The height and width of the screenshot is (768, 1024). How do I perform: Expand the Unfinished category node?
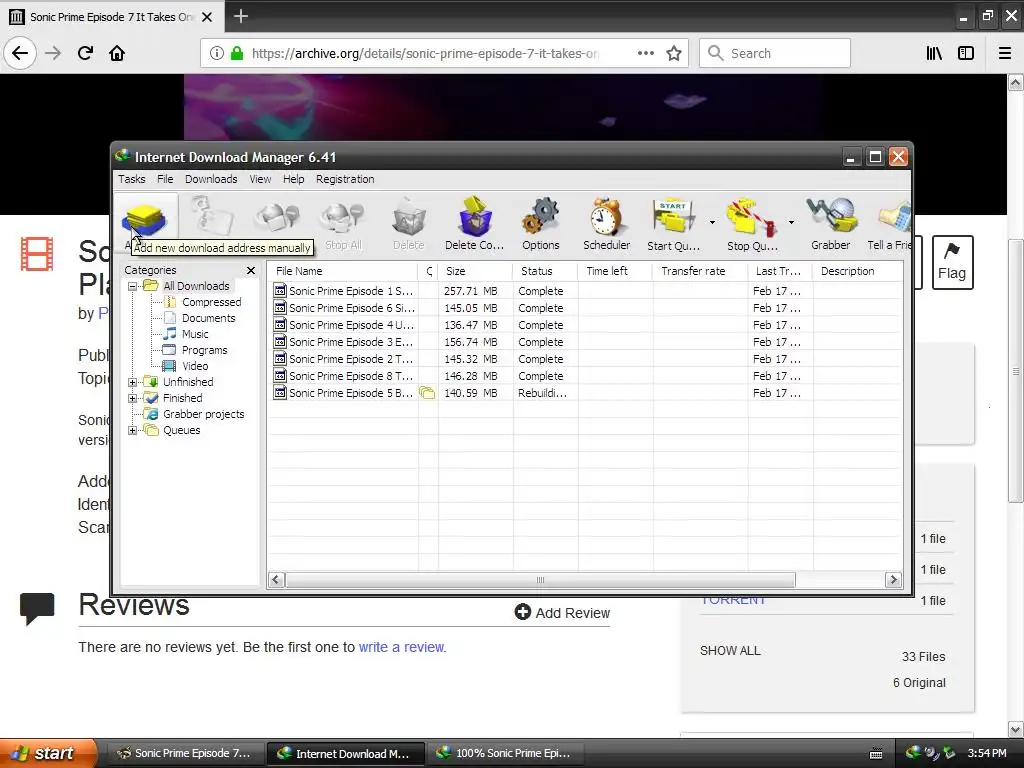click(x=133, y=382)
